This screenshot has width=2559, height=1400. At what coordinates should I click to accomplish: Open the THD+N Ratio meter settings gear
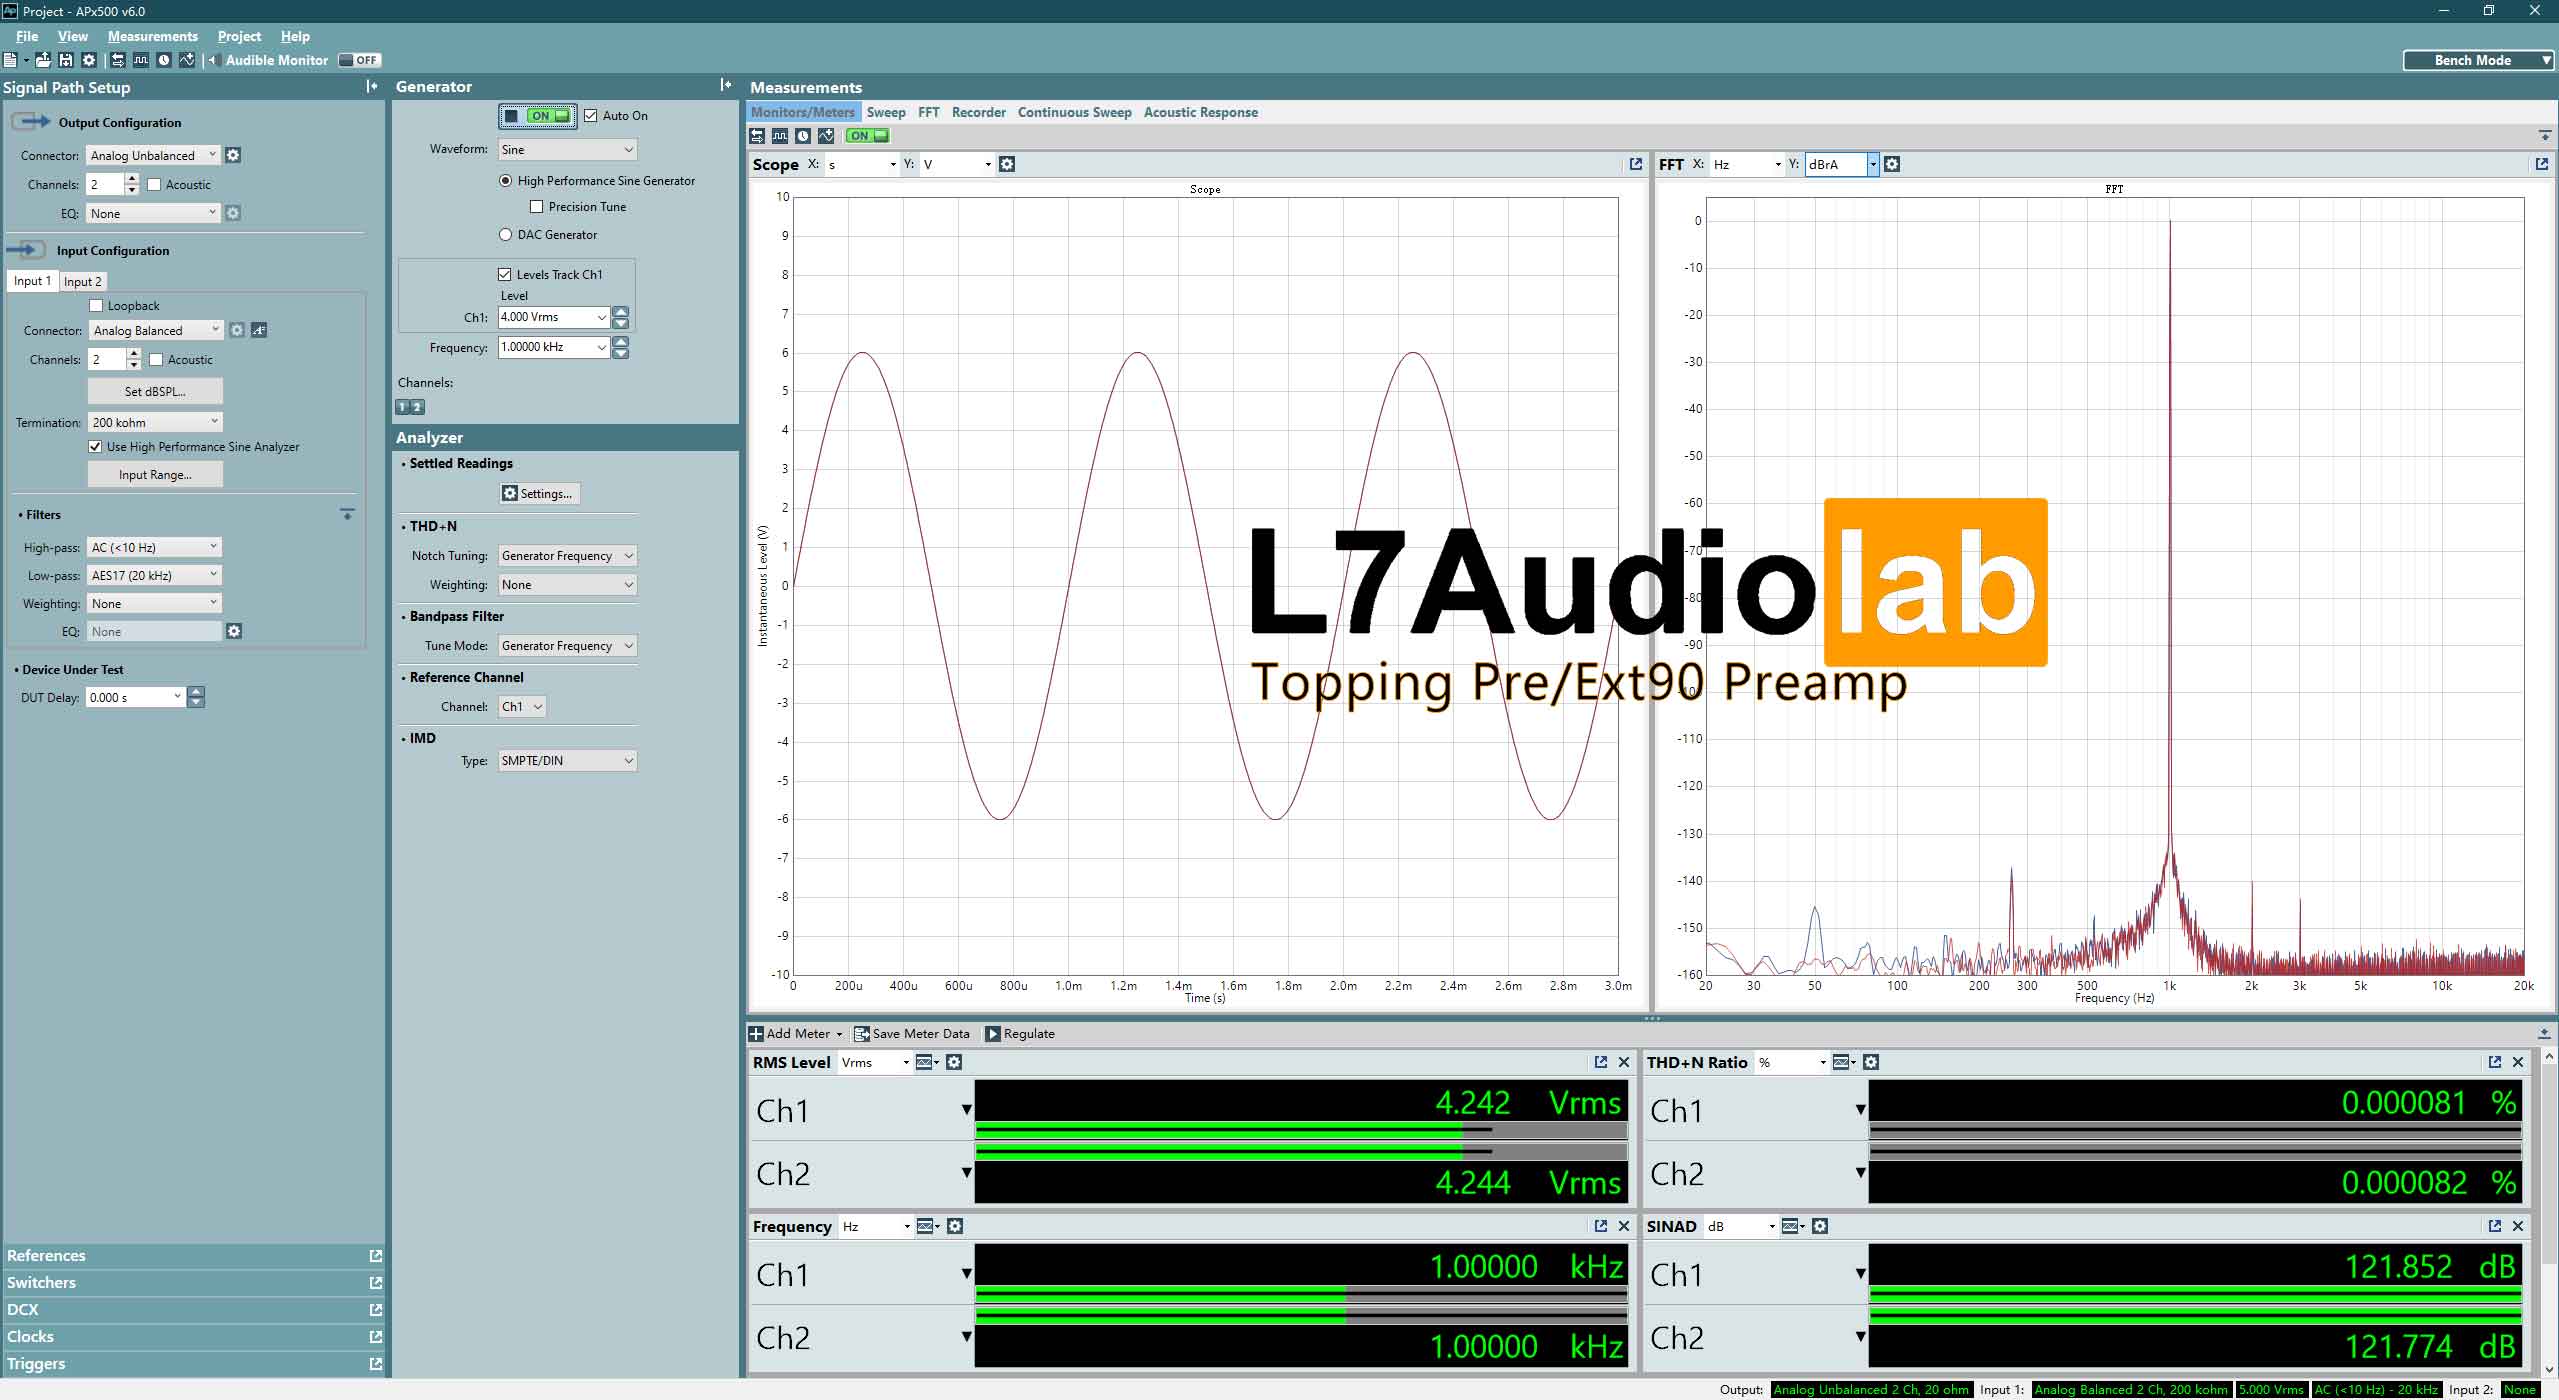[x=1871, y=1062]
